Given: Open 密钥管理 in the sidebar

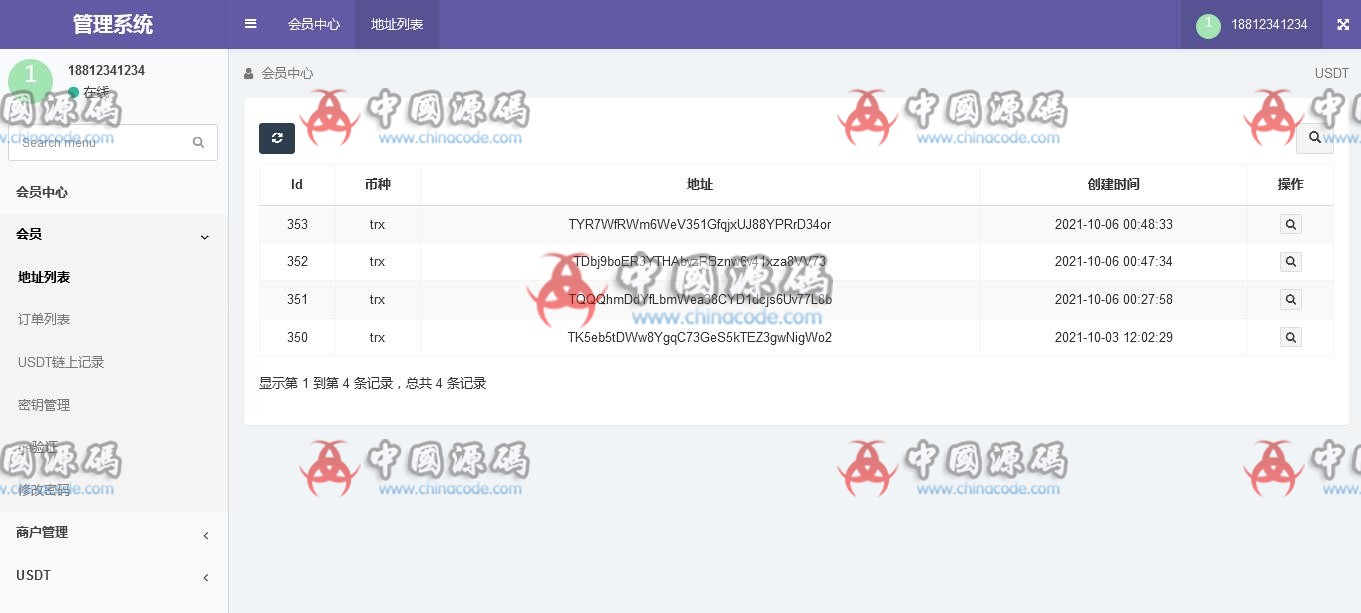Looking at the screenshot, I should [44, 405].
